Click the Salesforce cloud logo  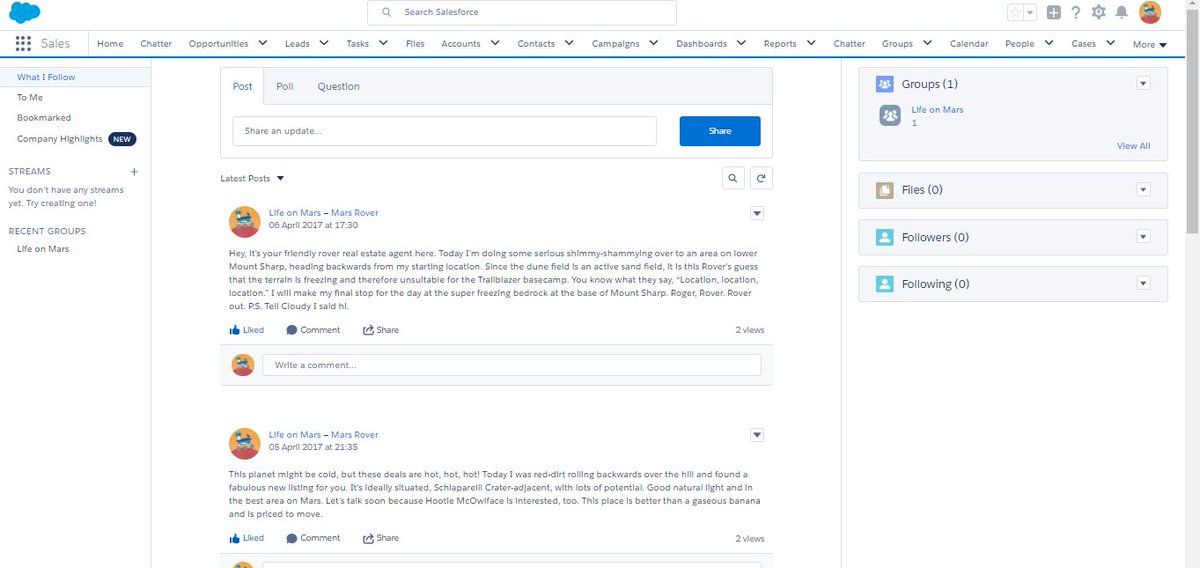[24, 13]
